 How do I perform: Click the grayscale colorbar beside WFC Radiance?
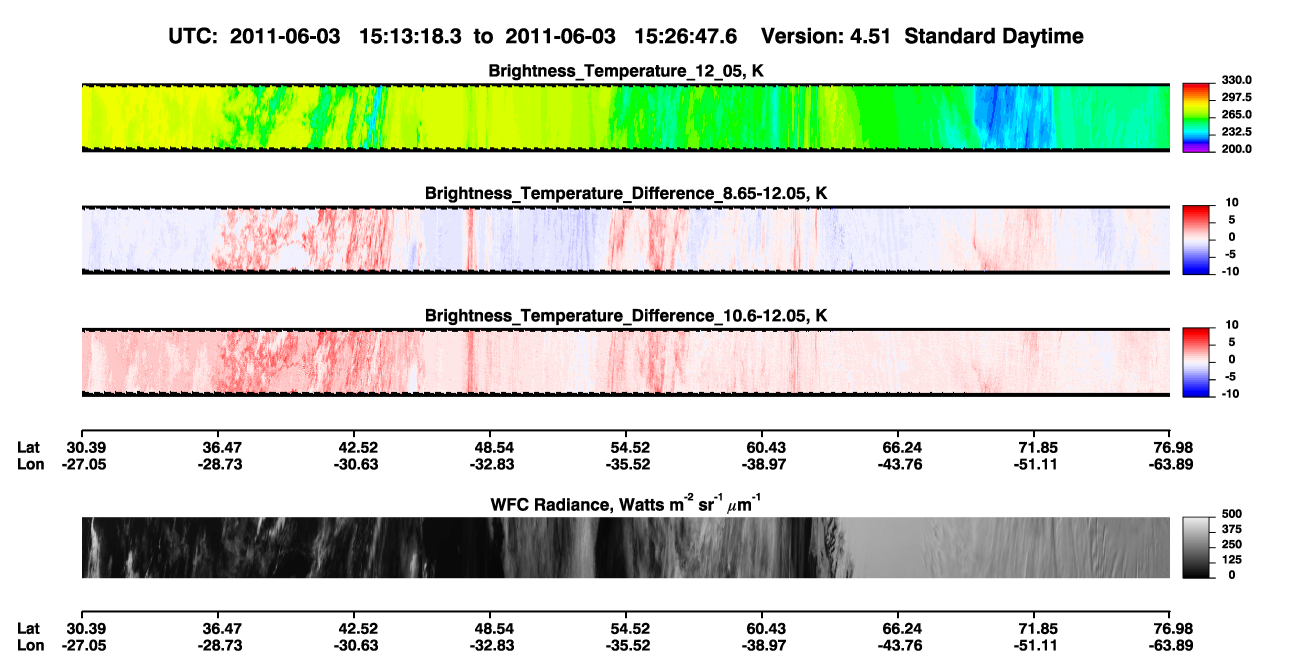1197,547
